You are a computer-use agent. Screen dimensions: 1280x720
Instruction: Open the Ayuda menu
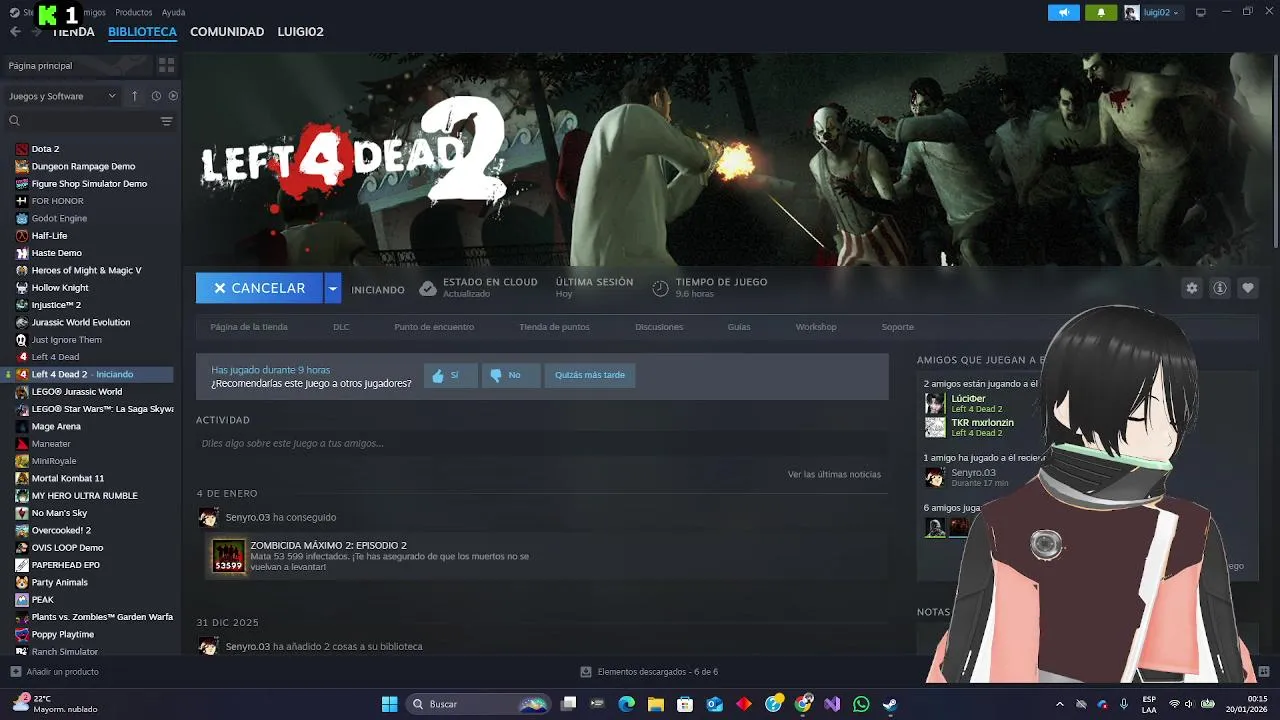tap(173, 12)
